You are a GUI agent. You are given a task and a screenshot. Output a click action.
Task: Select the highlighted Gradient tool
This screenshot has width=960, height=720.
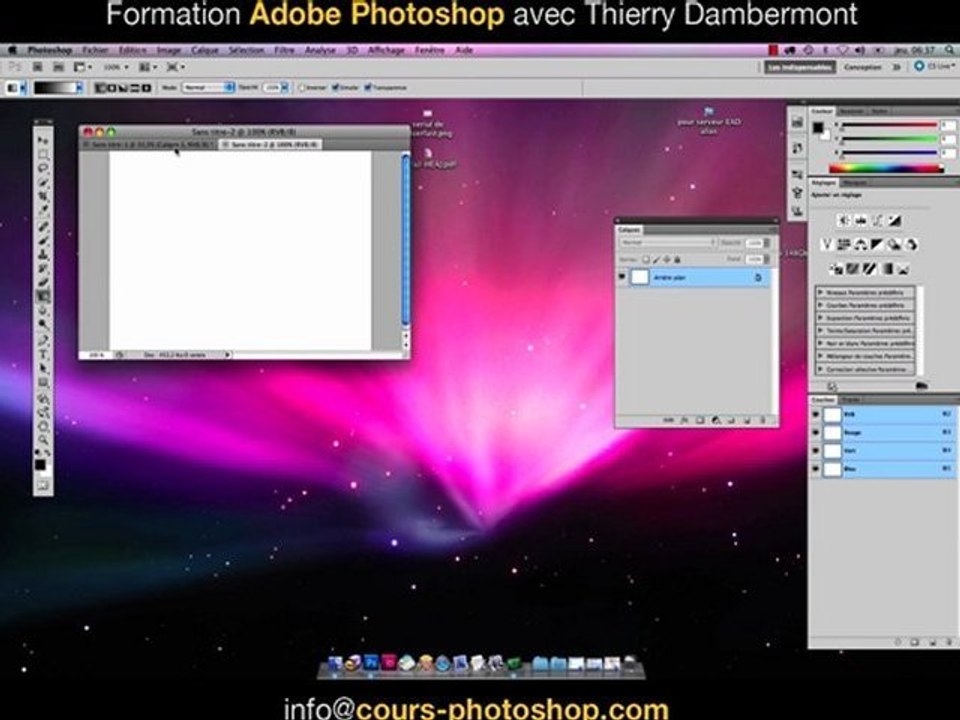pos(43,297)
